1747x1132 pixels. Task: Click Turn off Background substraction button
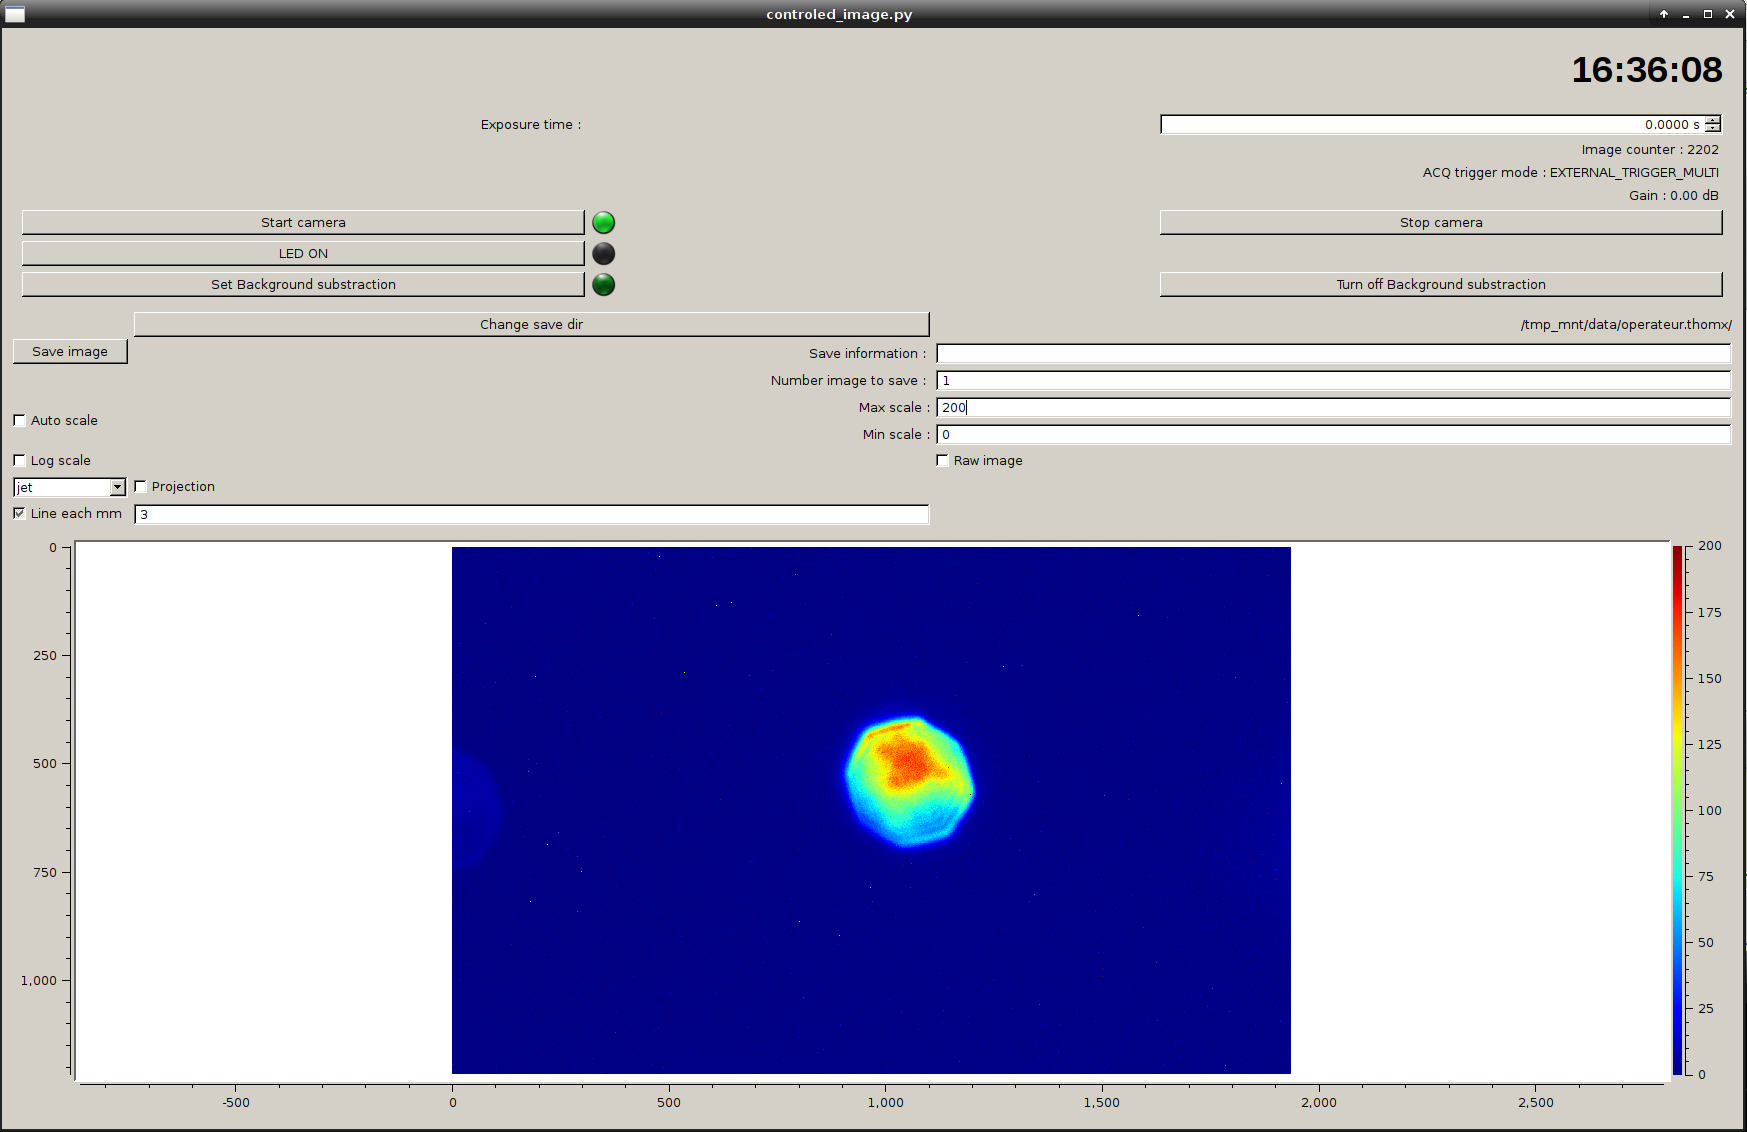coord(1440,284)
